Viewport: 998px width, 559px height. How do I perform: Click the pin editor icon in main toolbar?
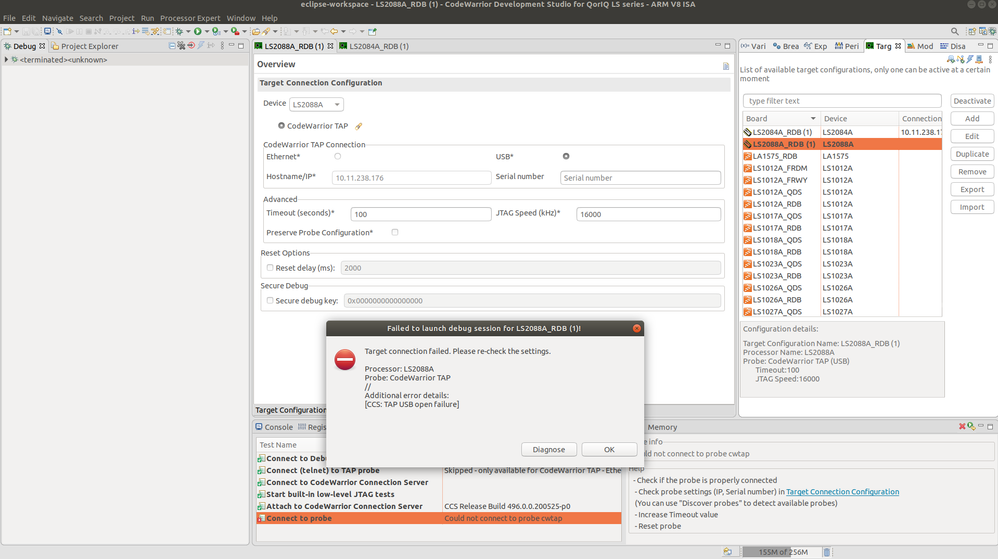[372, 31]
